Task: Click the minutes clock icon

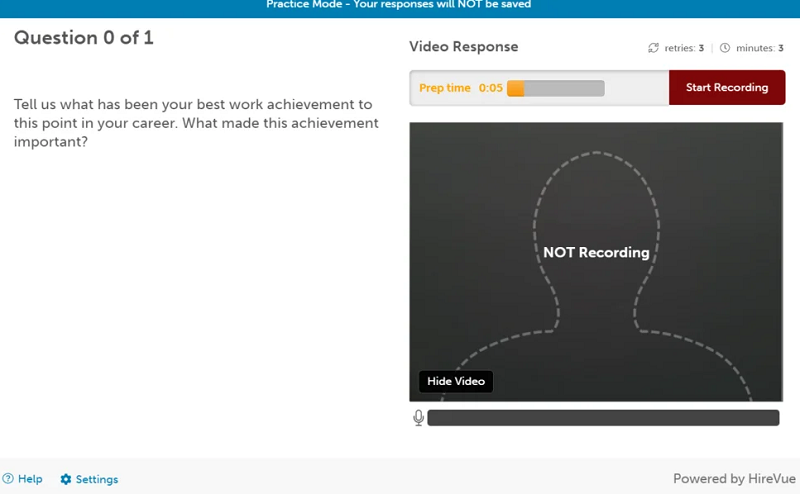Action: tap(725, 48)
